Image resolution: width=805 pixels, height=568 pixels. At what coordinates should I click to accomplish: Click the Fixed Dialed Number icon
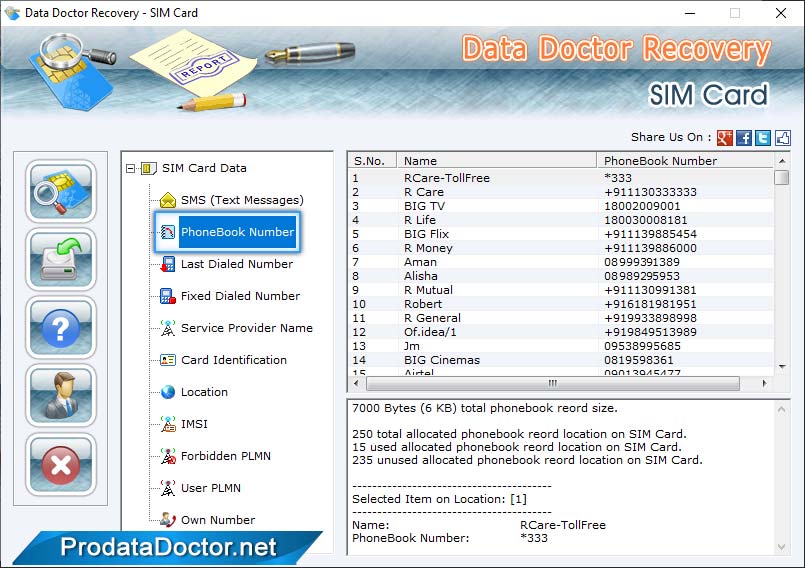click(x=168, y=296)
